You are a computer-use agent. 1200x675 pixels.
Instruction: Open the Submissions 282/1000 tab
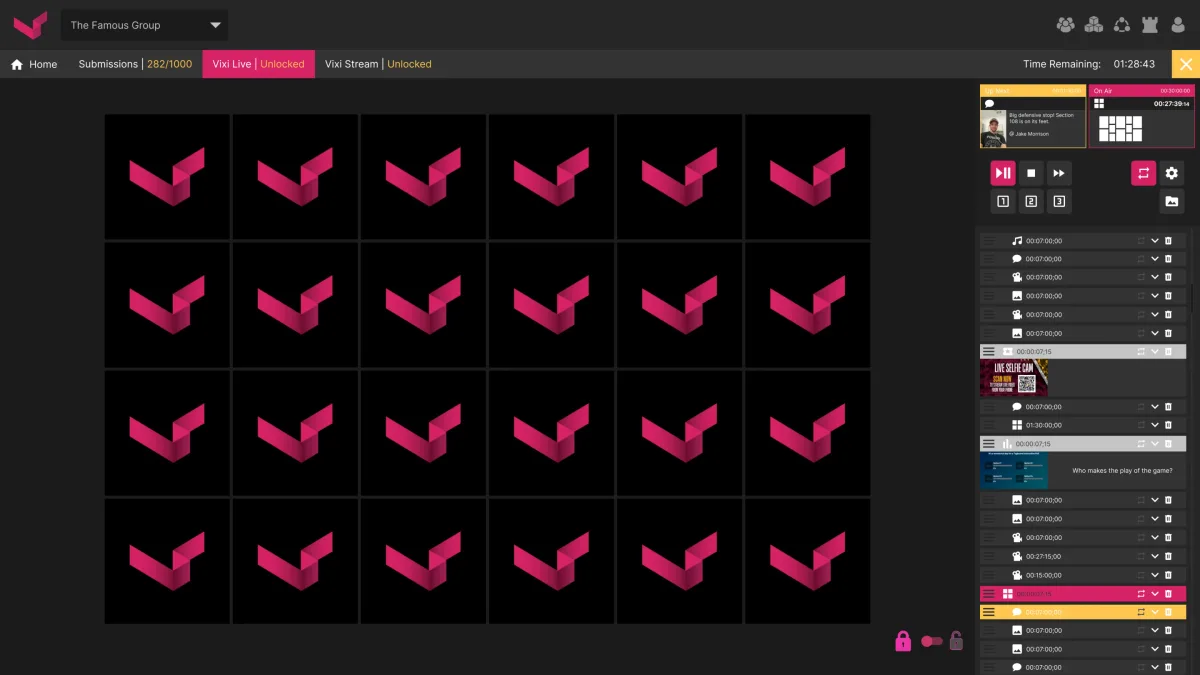pos(135,64)
